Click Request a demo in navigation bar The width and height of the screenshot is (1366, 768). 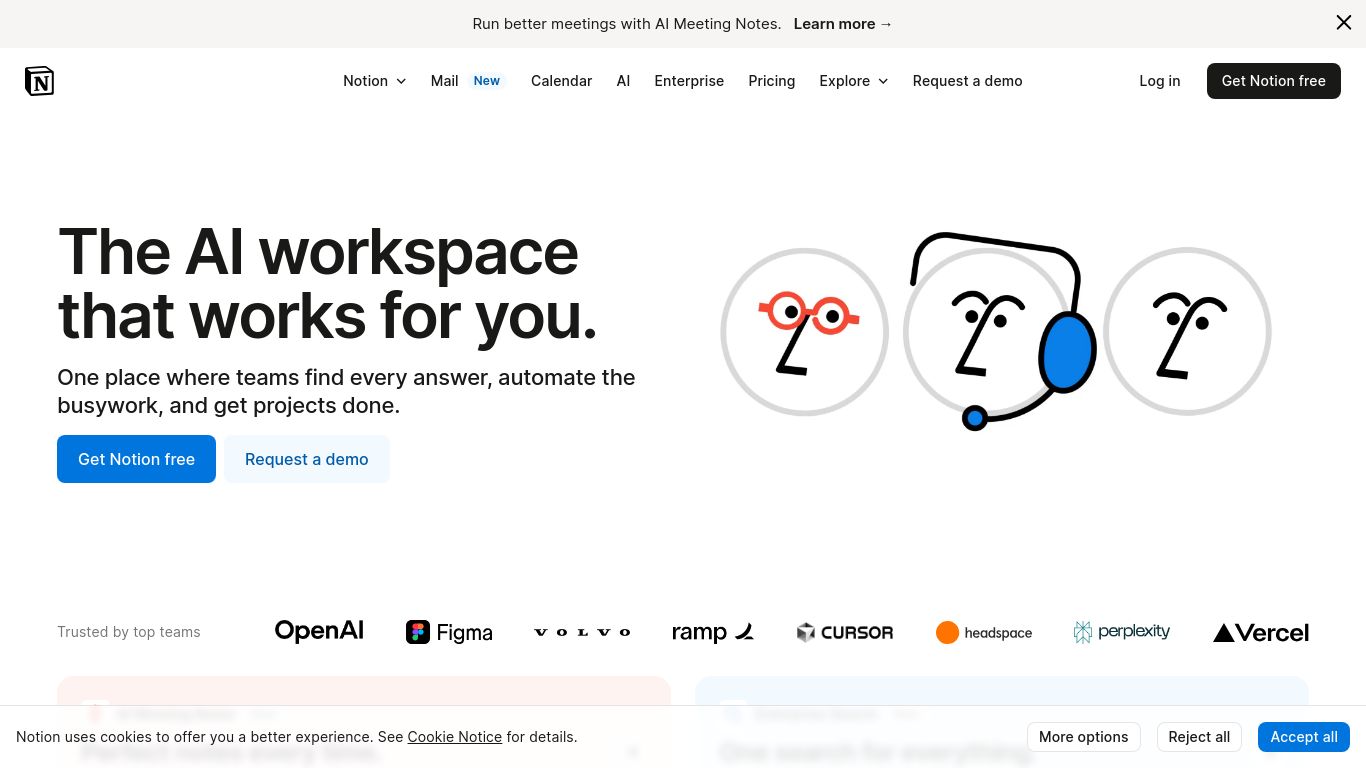967,81
